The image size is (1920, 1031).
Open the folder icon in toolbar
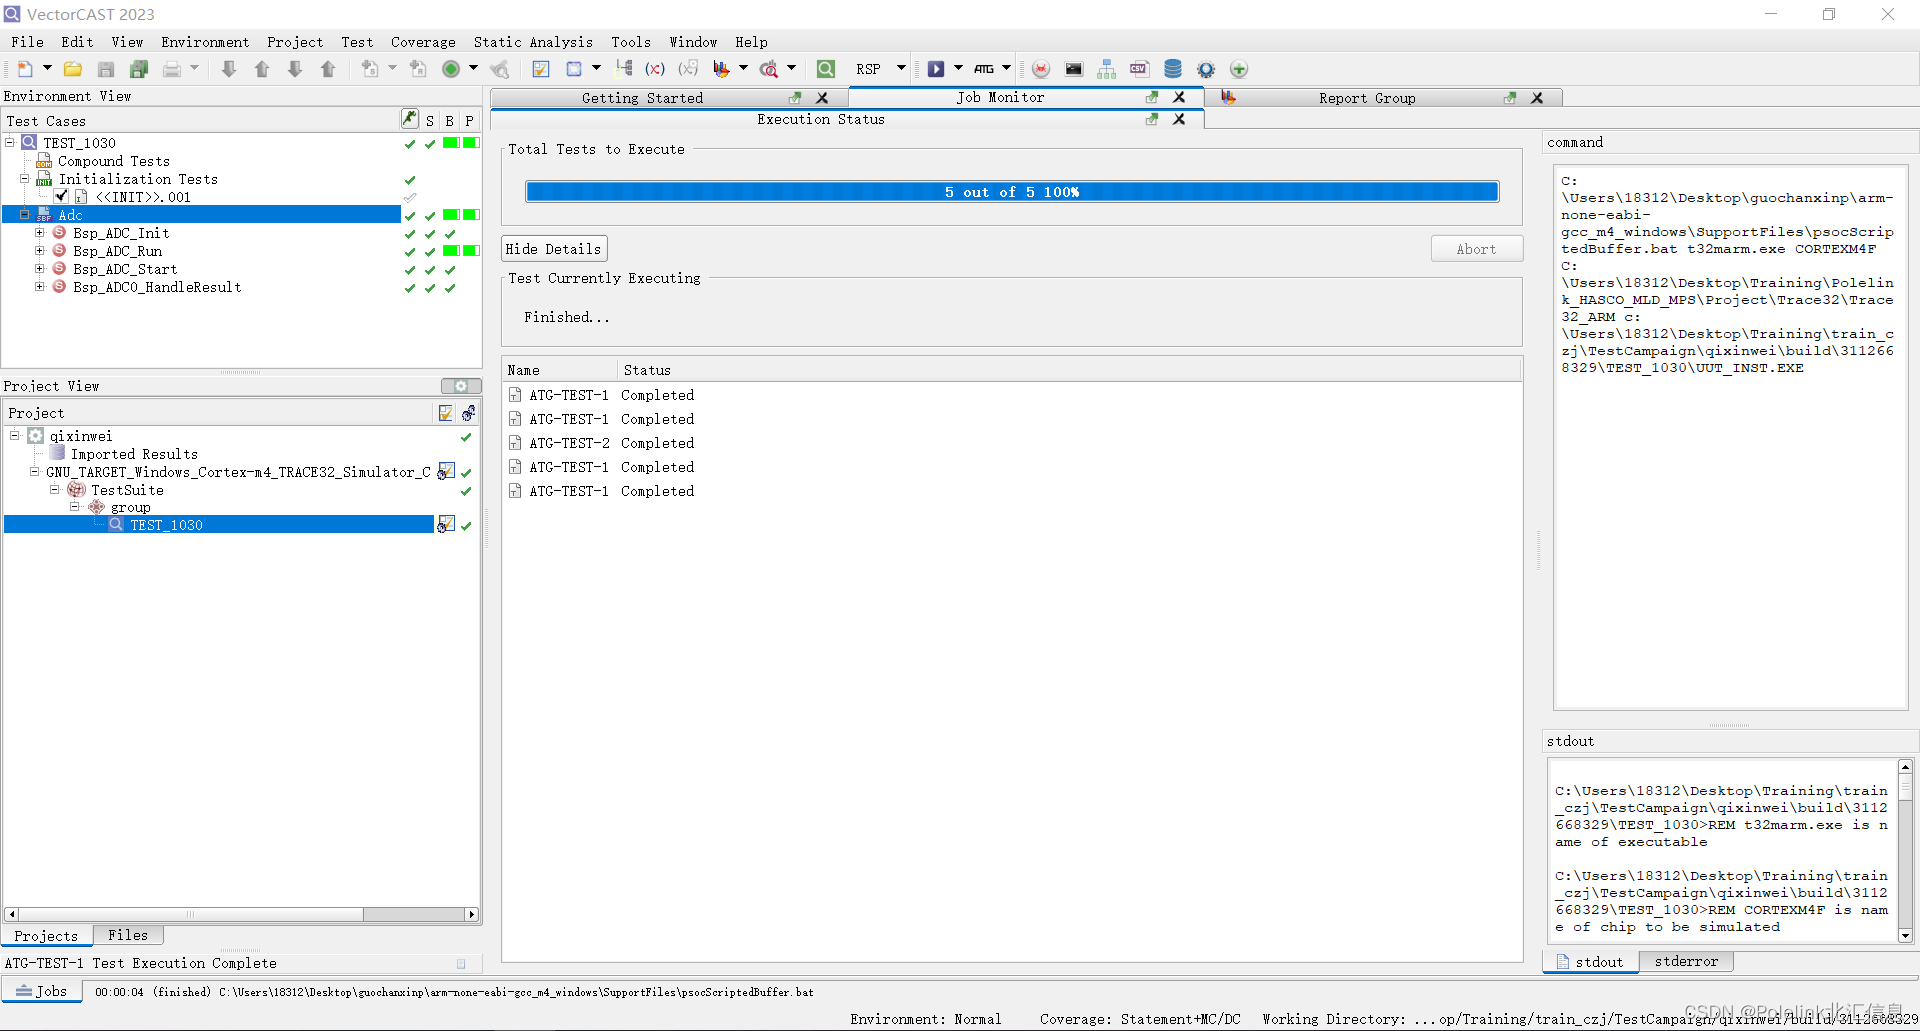tap(73, 69)
